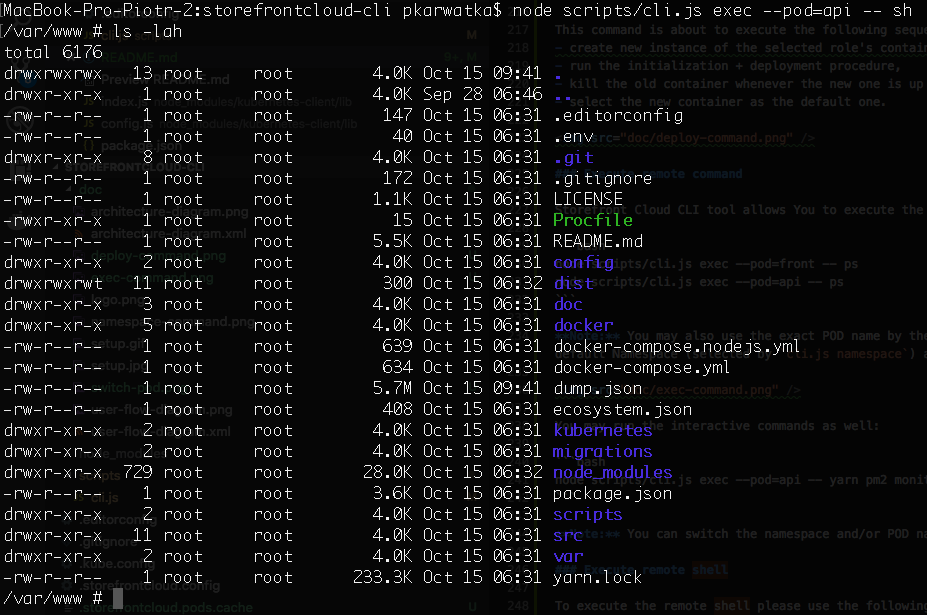Select docker-compose.nodejs.yml file name
The image size is (927, 615).
[676, 347]
